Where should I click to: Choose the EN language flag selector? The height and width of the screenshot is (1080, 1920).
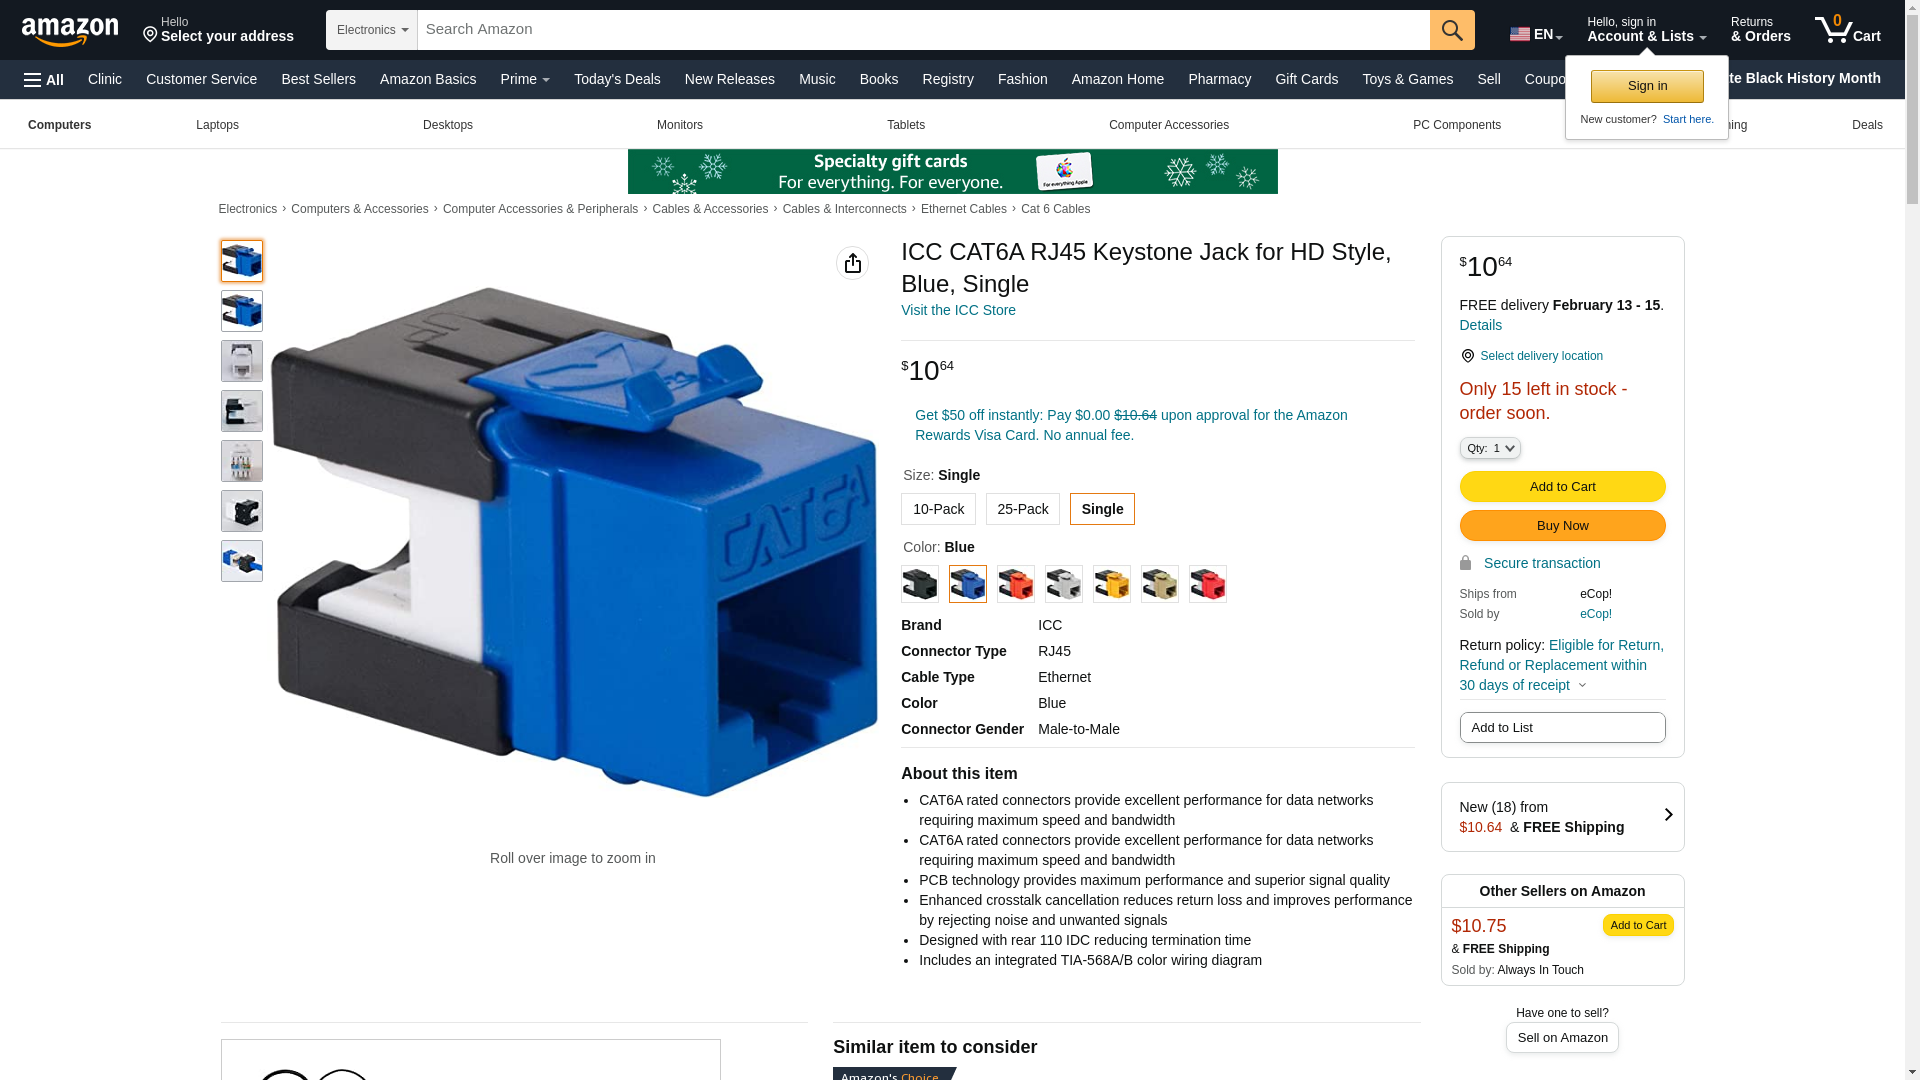point(1535,34)
